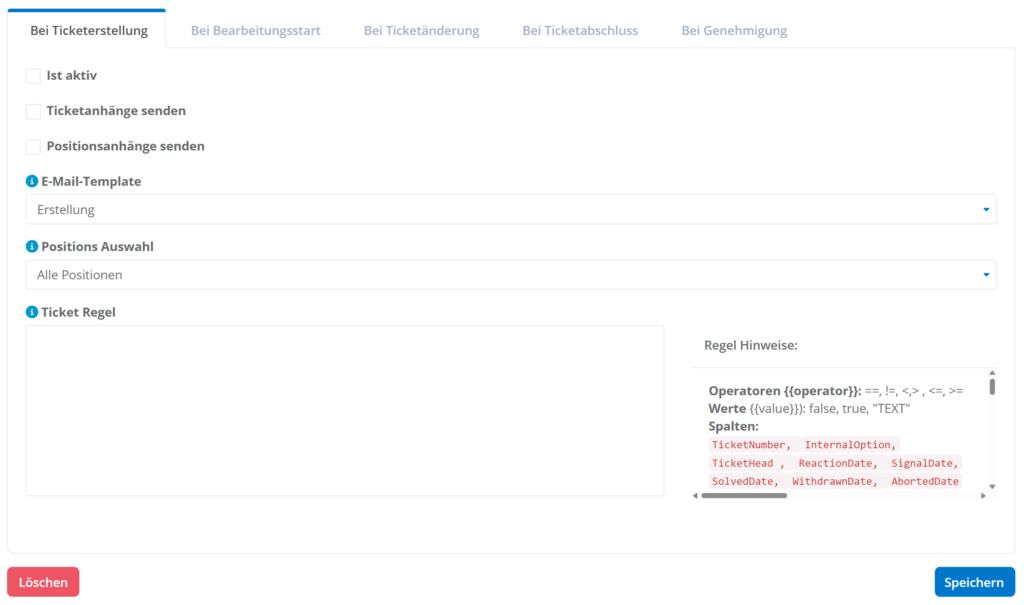Viewport: 1024px width, 605px height.
Task: Open the E-Mail-Template dropdown showing Erstellung
Action: click(x=510, y=210)
